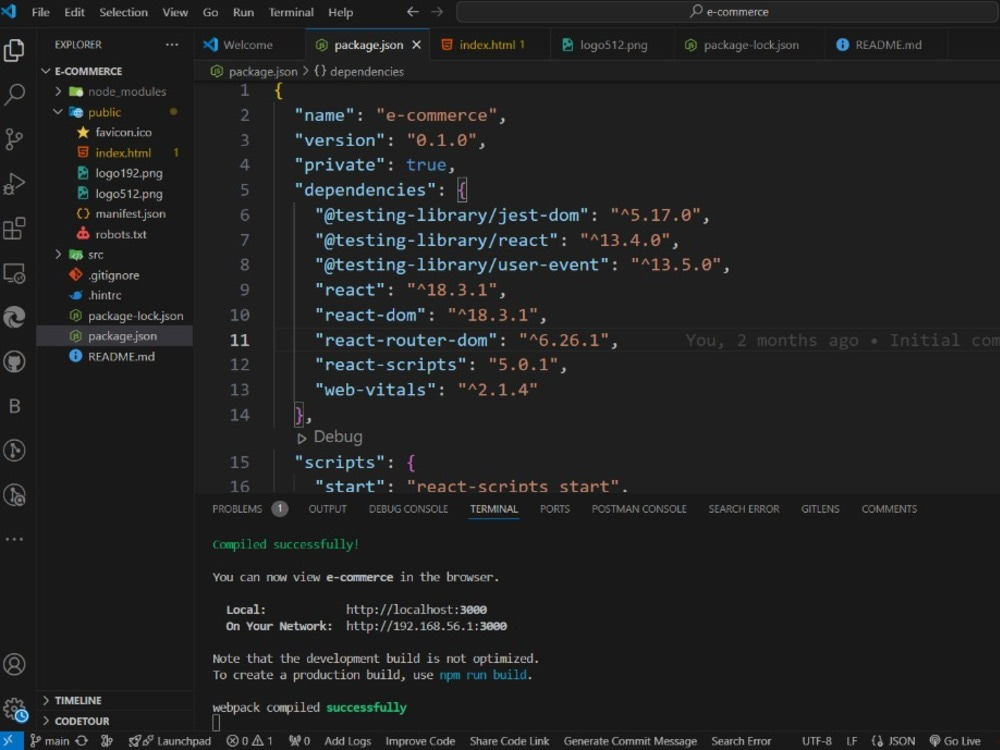Click the ports forwarded status item
1000x750 pixels.
click(x=299, y=741)
